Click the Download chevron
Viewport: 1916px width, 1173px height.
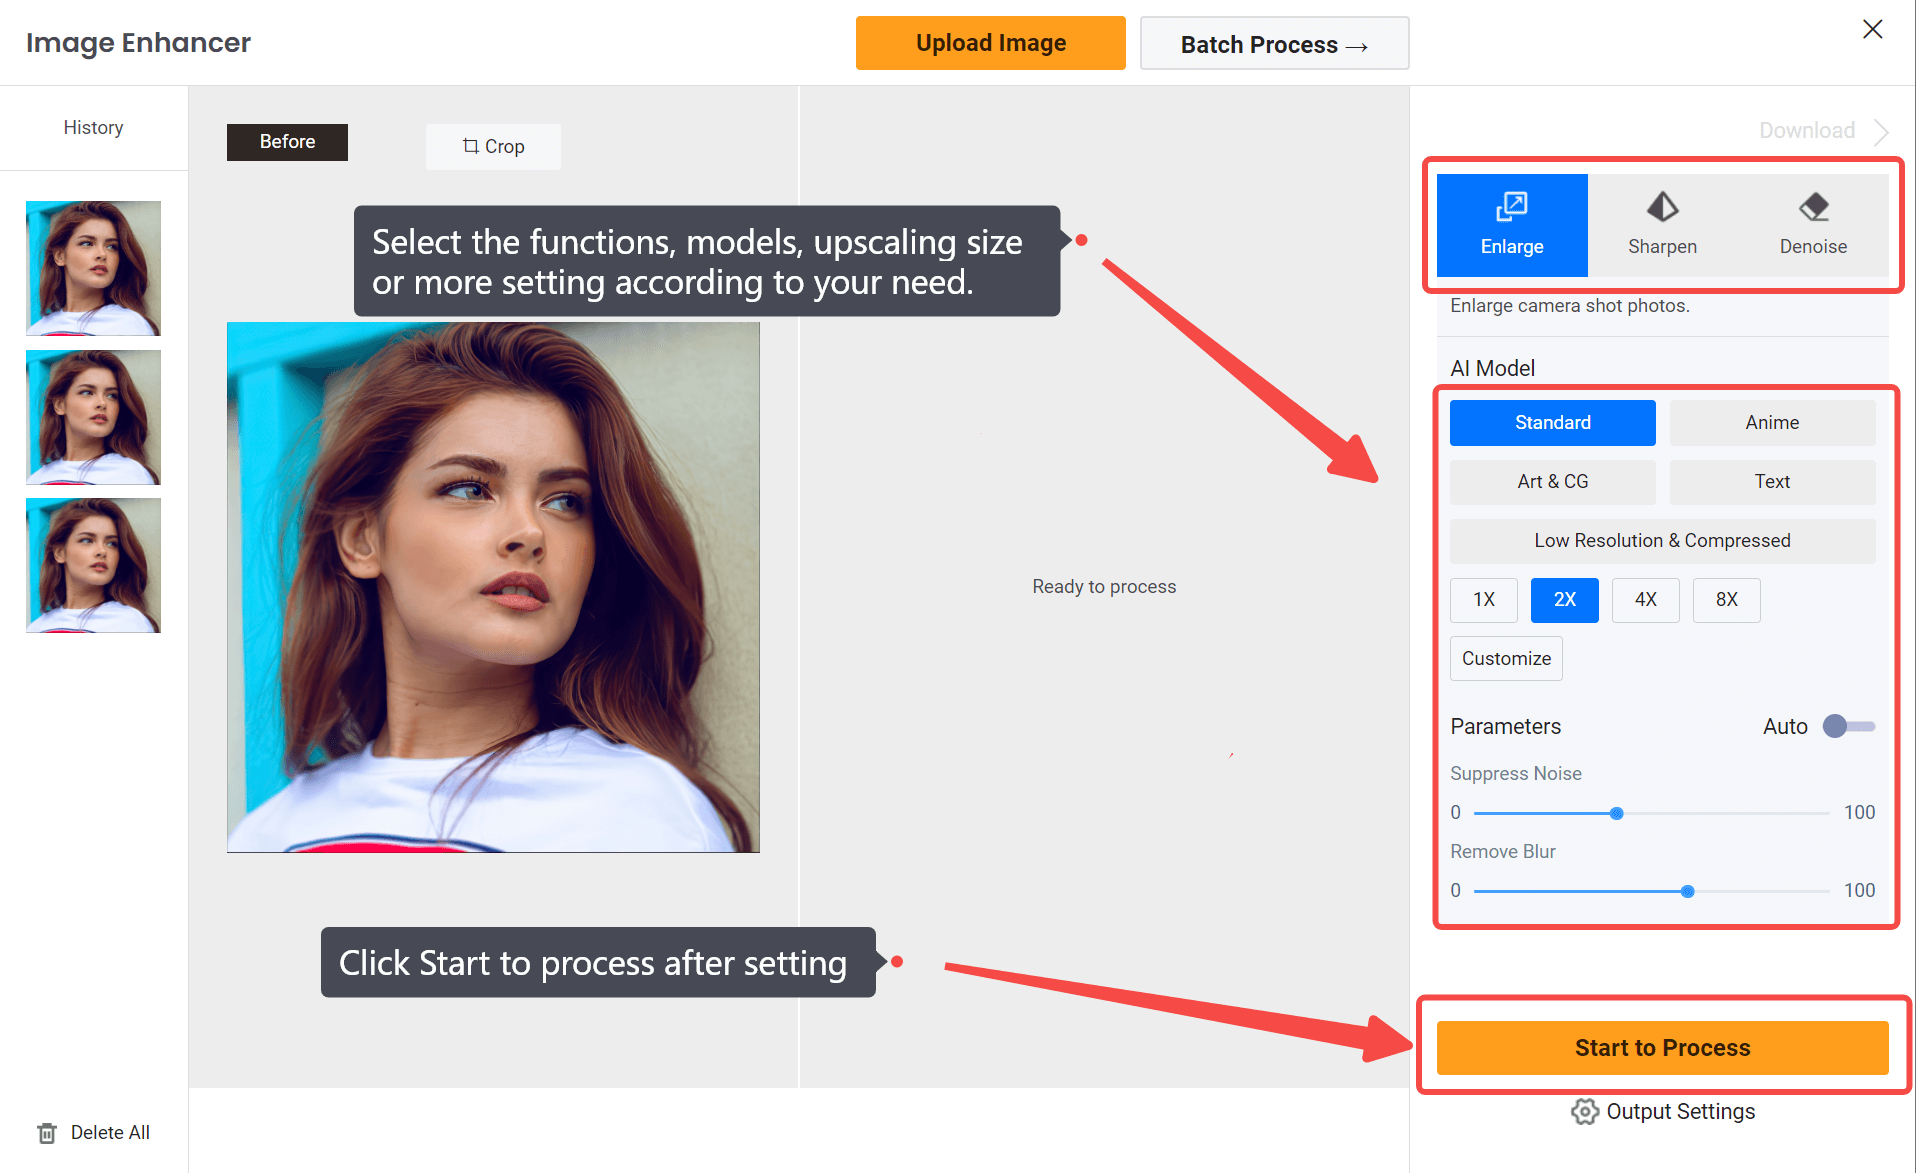[1882, 131]
